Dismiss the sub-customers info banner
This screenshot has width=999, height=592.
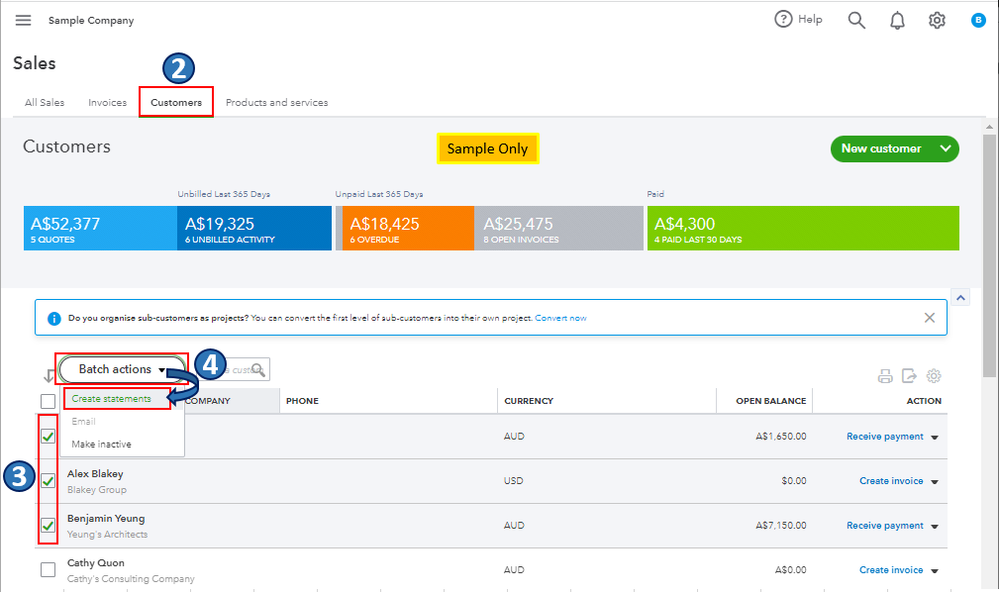coord(929,318)
